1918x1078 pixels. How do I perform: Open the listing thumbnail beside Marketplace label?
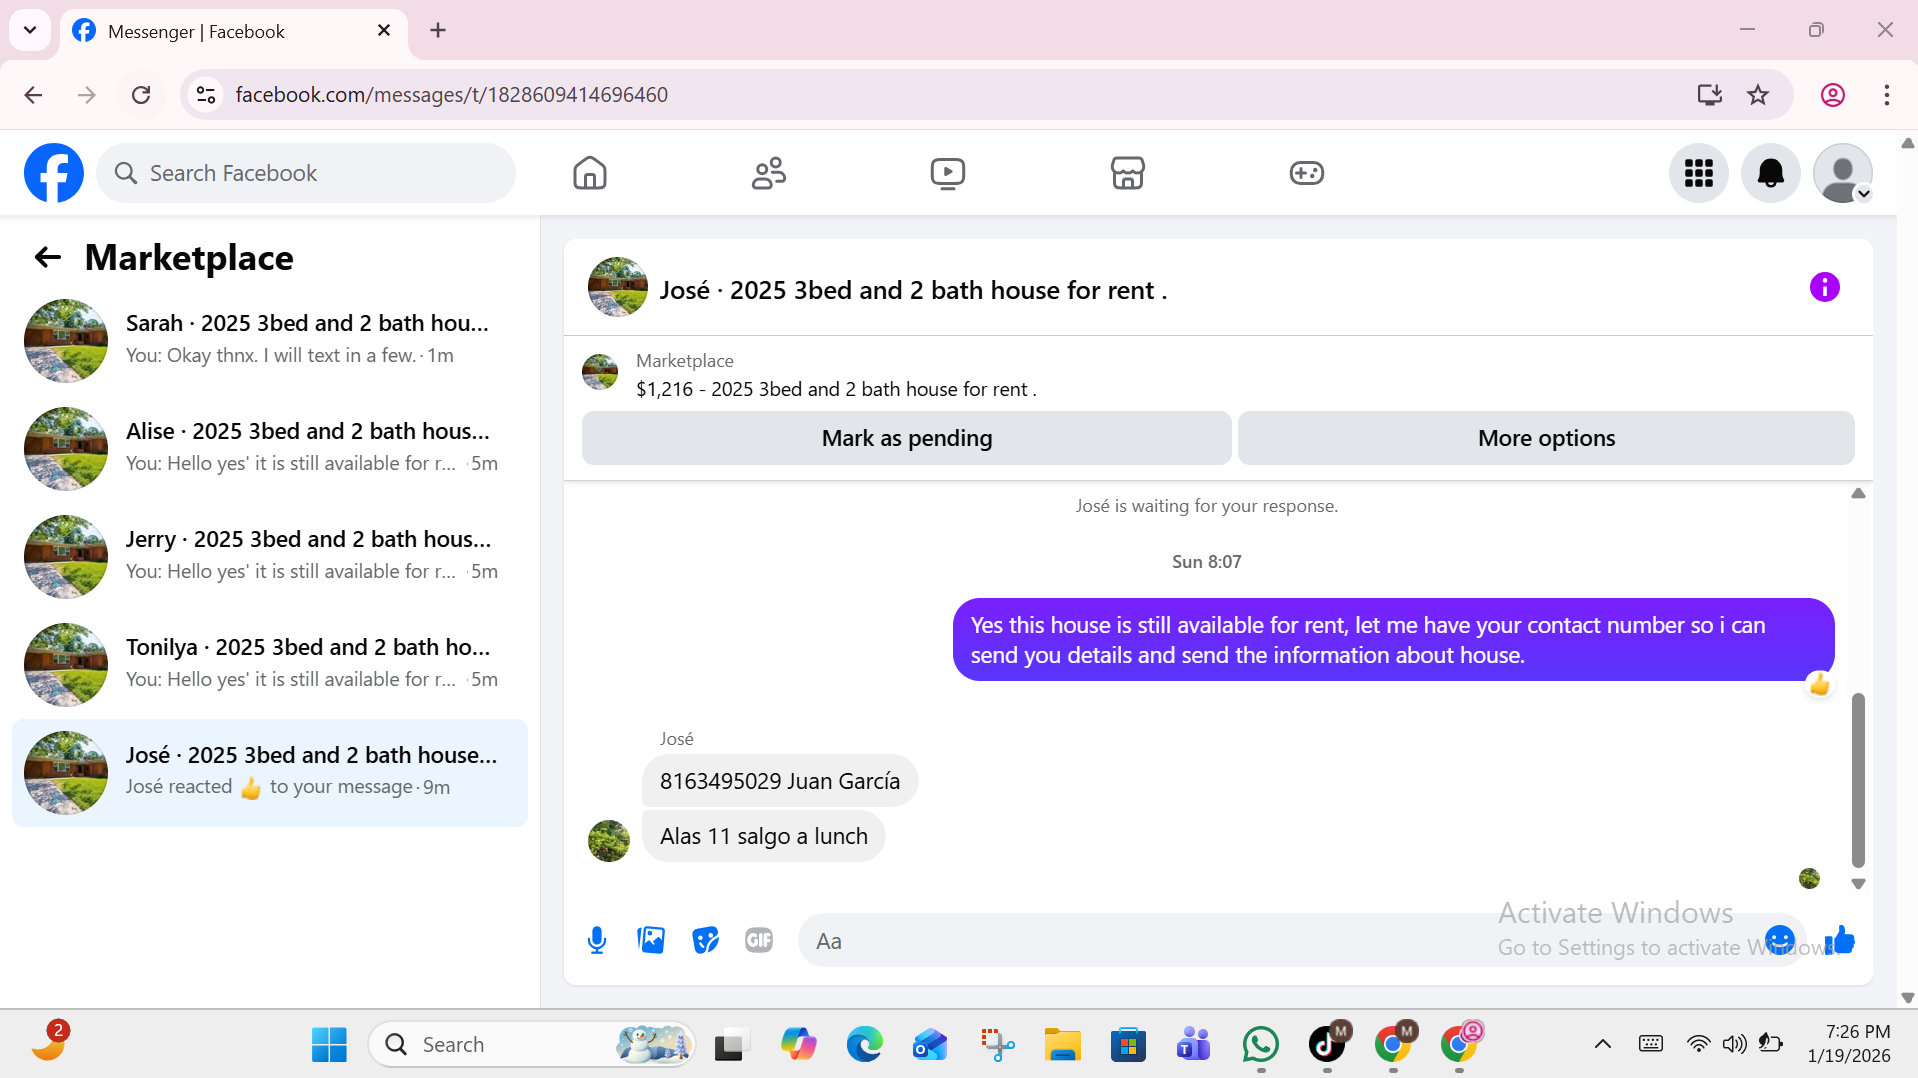coord(600,372)
